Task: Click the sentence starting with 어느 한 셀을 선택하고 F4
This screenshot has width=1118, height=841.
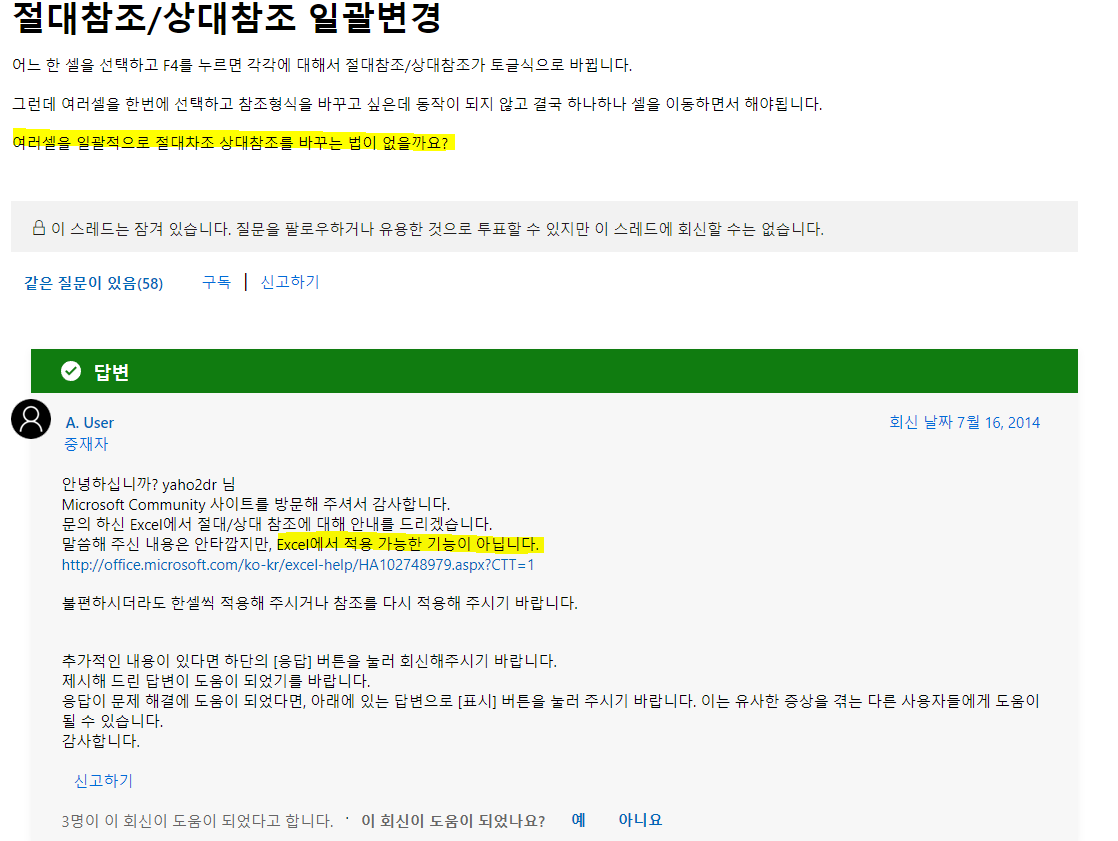Action: [x=322, y=65]
